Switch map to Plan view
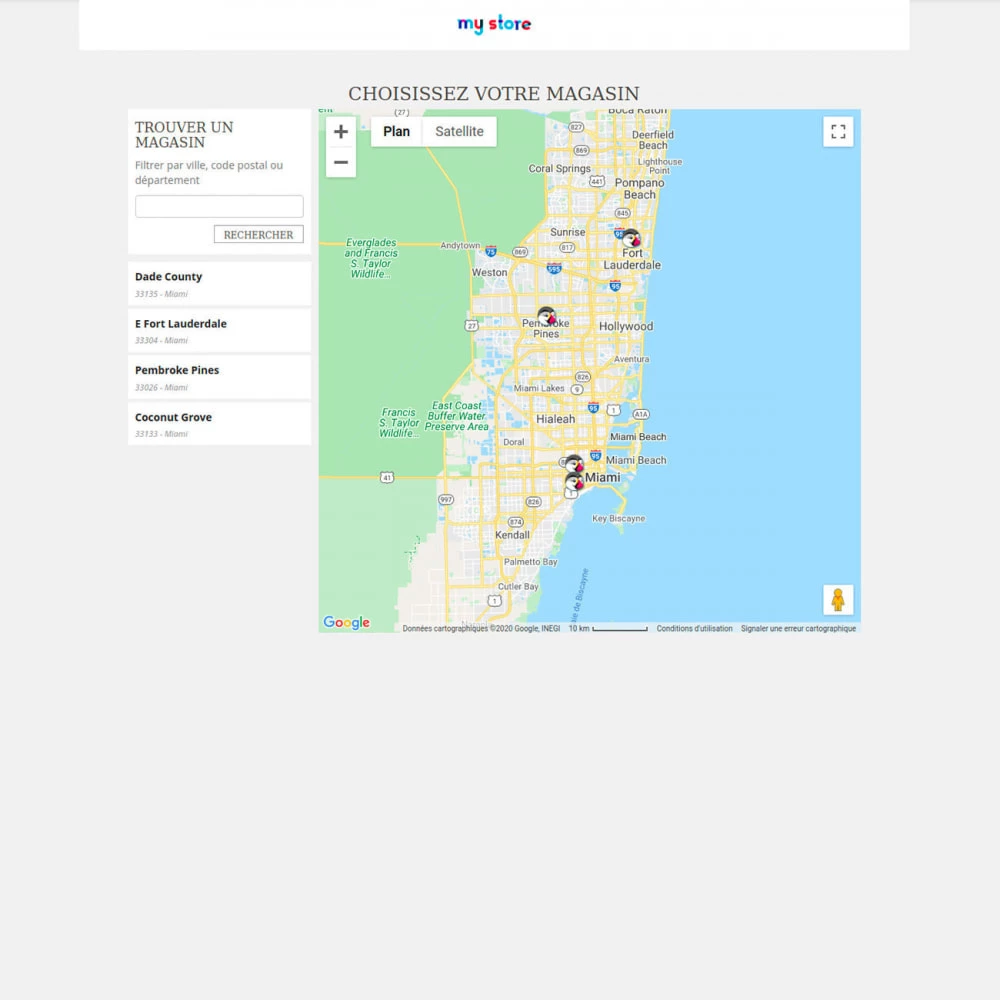 click(x=397, y=132)
